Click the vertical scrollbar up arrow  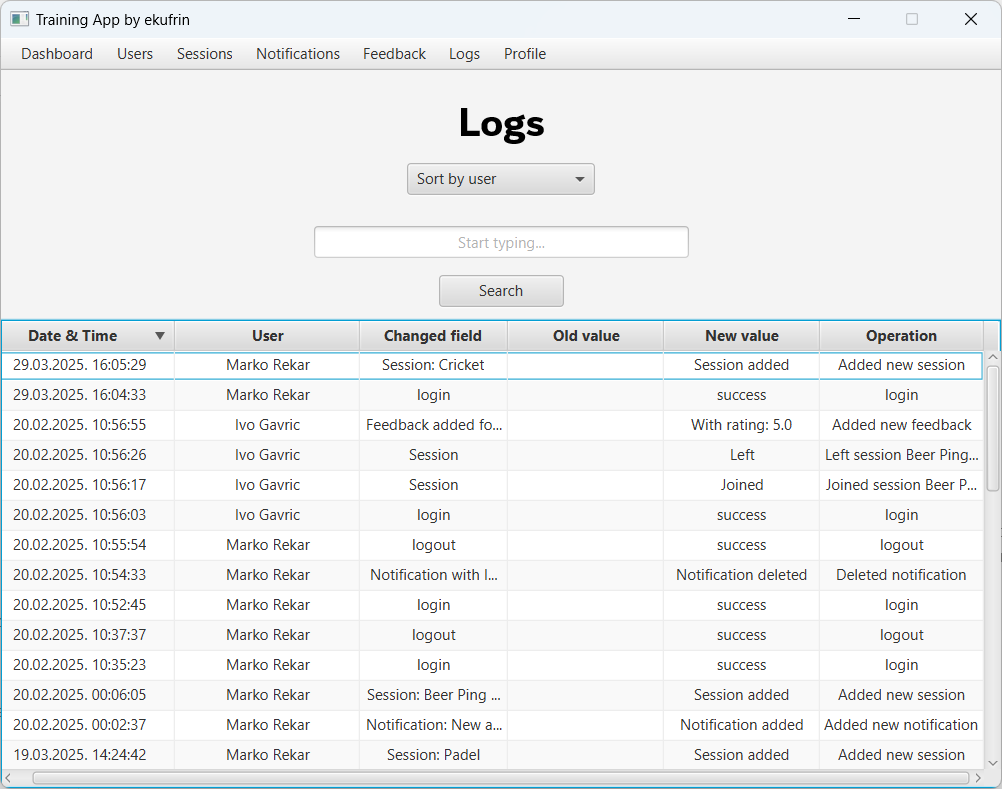pyautogui.click(x=992, y=357)
